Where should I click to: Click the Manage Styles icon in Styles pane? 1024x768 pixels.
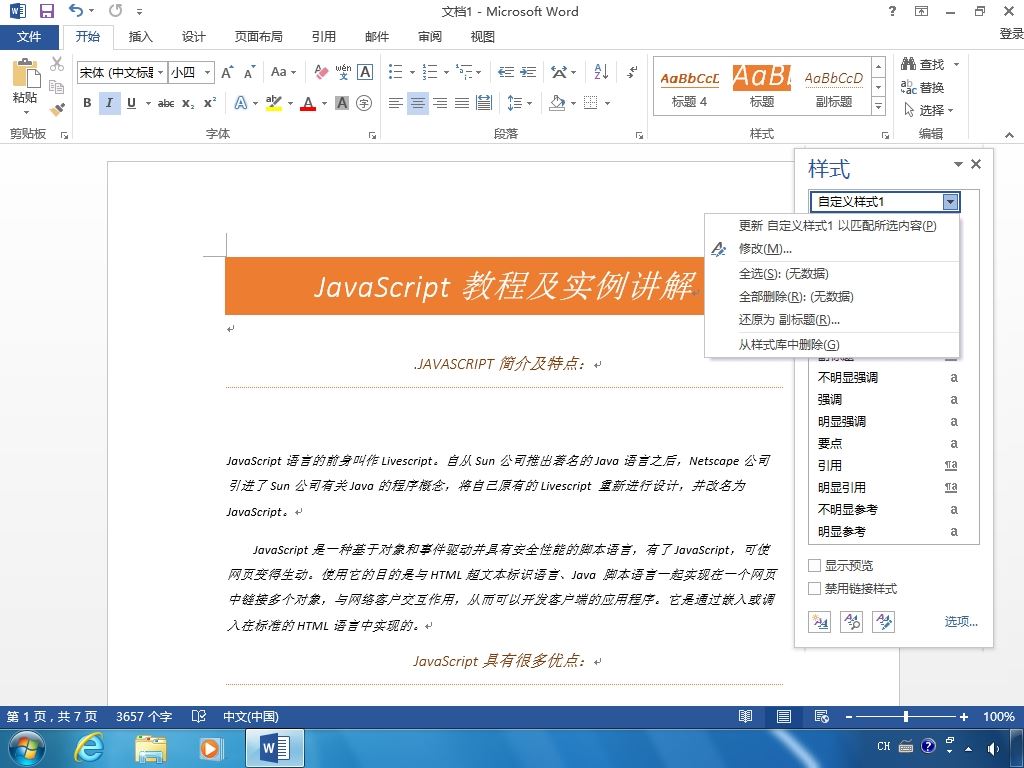tap(884, 622)
